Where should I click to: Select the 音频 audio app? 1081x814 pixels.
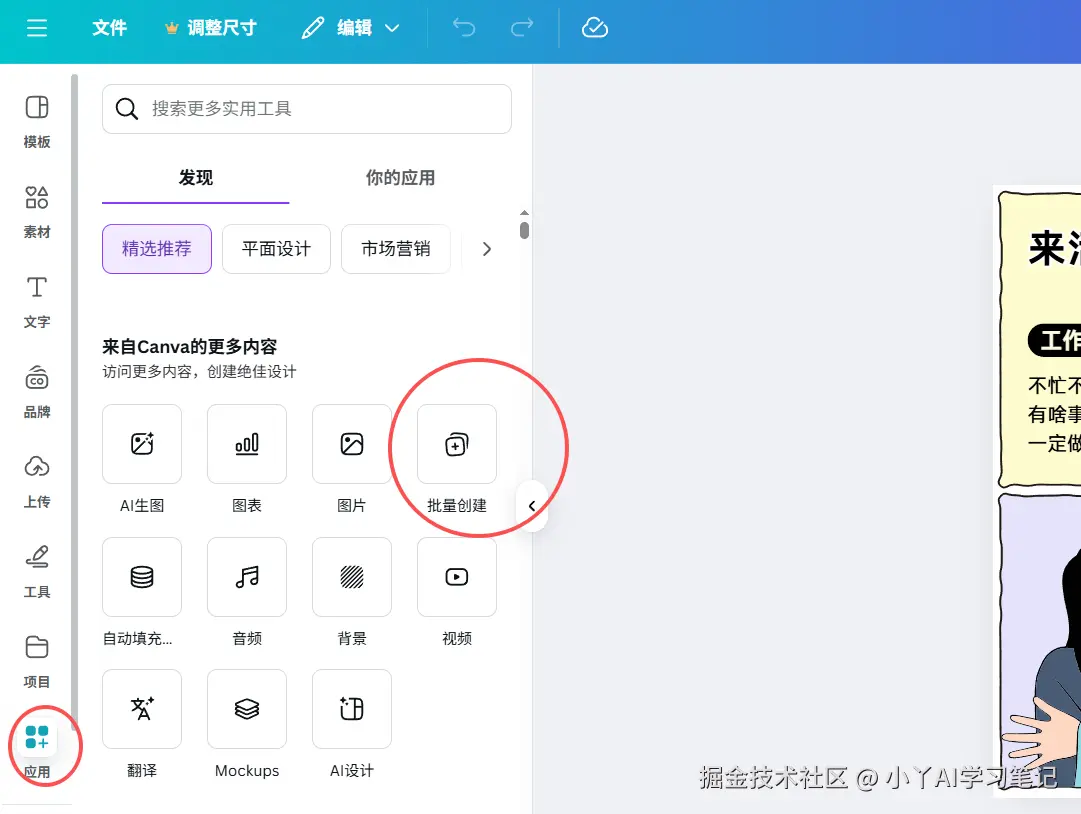tap(246, 577)
